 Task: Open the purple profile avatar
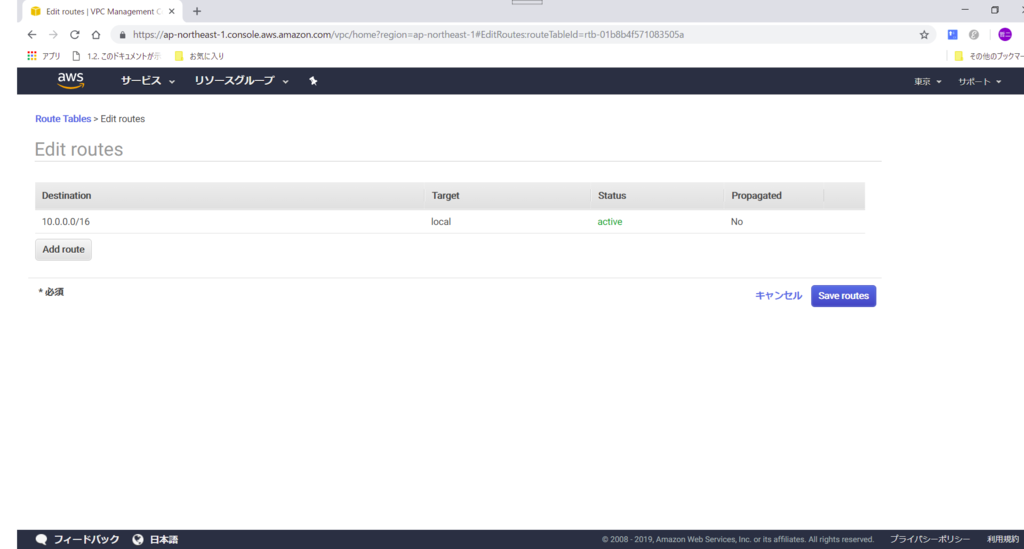pyautogui.click(x=1005, y=35)
